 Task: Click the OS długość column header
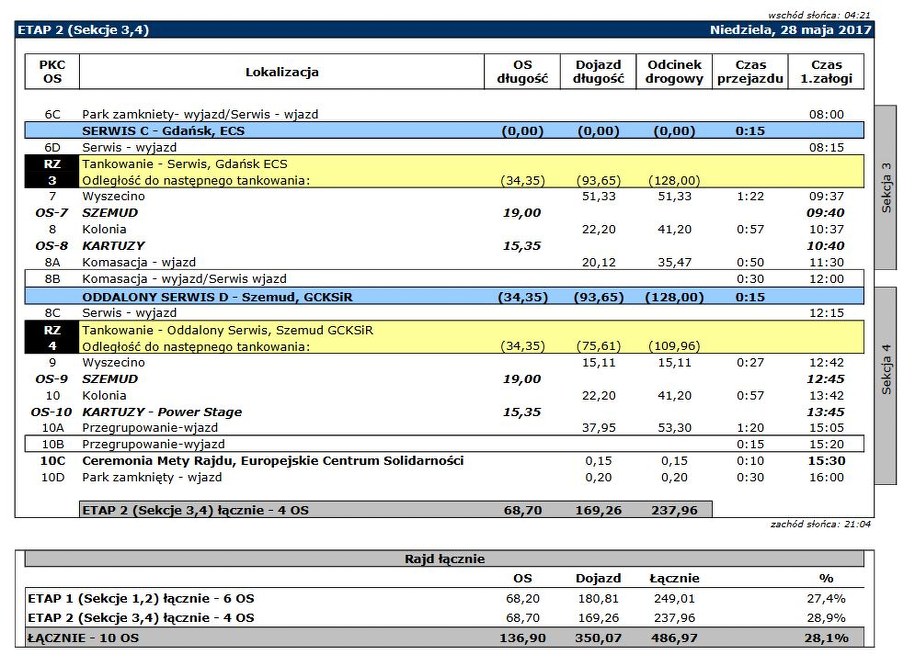tap(521, 72)
